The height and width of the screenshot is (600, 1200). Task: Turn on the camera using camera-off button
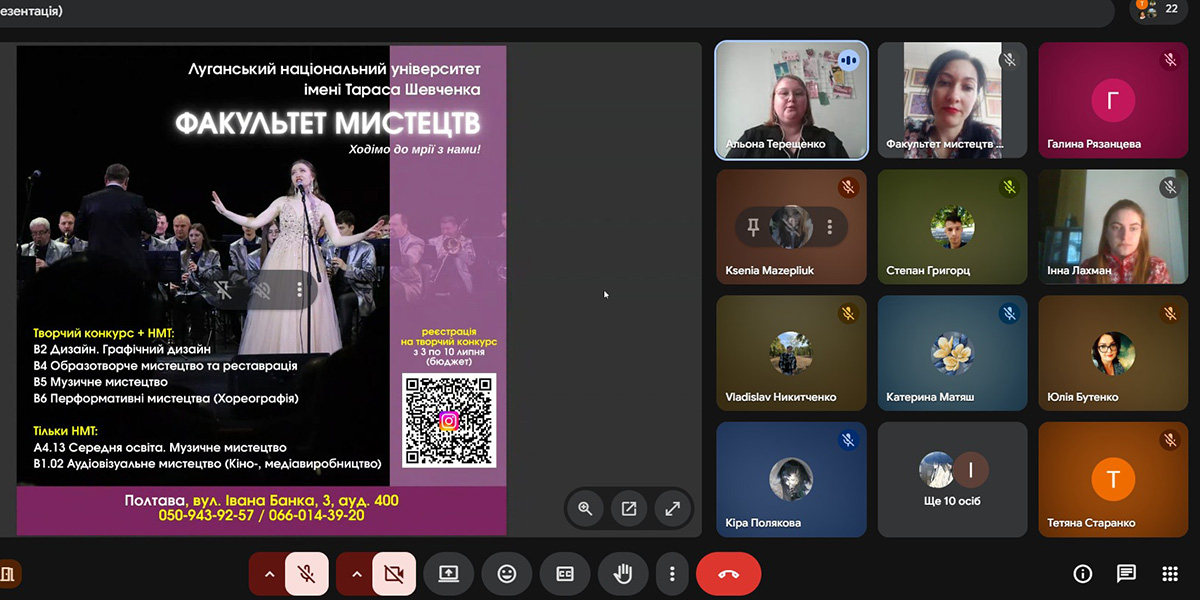pos(394,574)
